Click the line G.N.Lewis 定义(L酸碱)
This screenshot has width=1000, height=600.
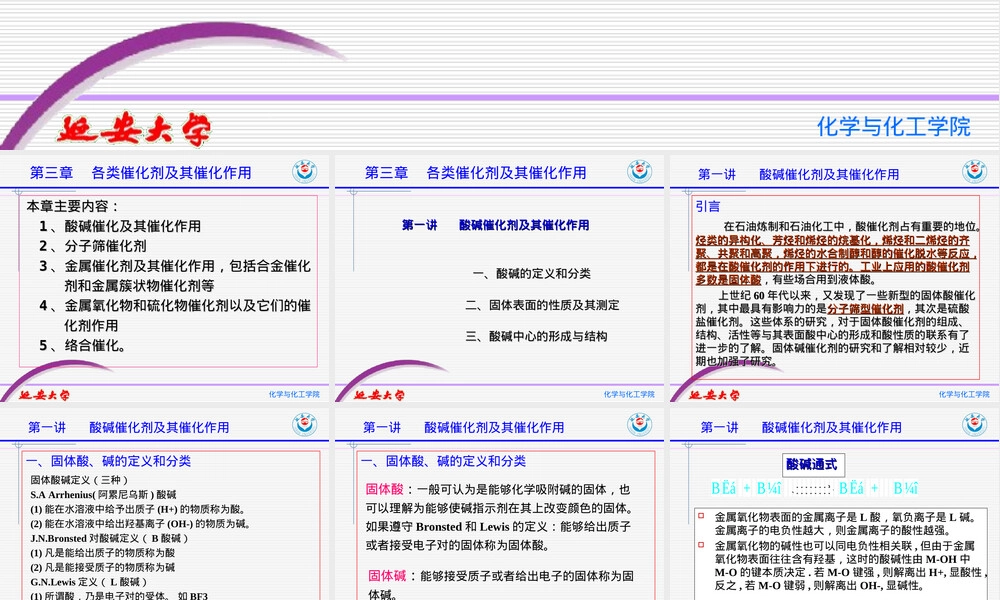(x=89, y=582)
